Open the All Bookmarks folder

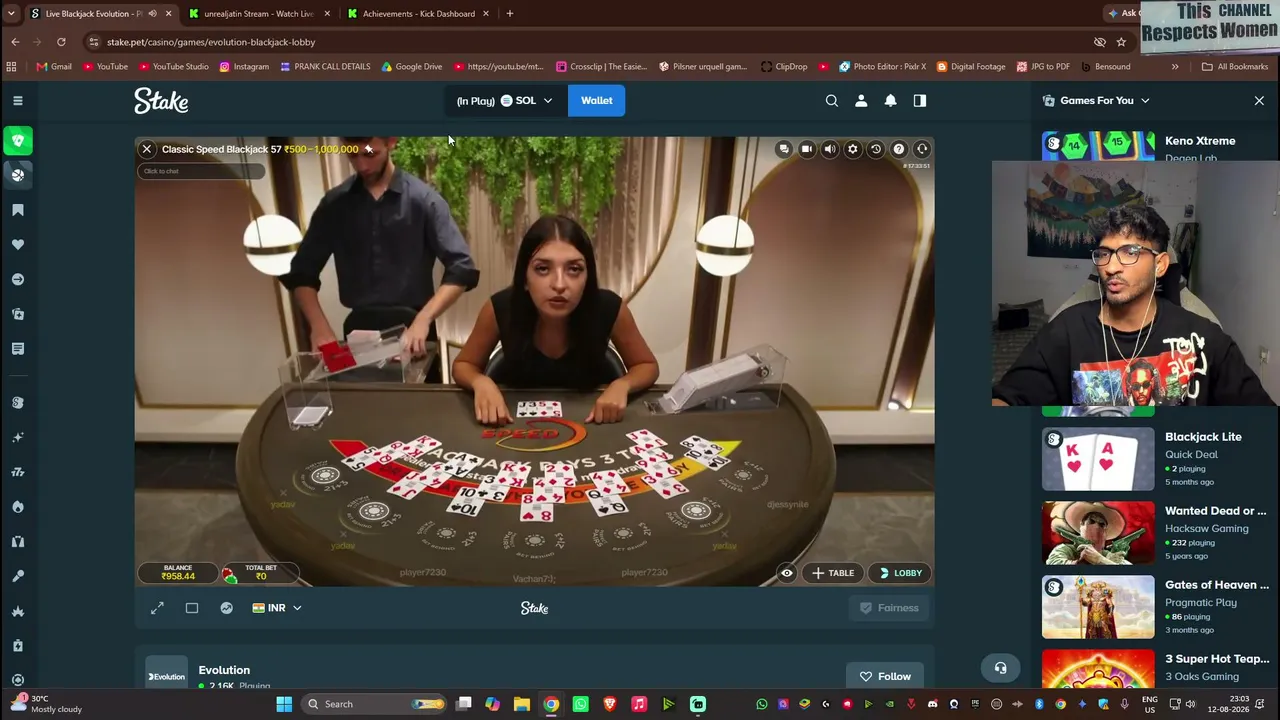pos(1235,67)
